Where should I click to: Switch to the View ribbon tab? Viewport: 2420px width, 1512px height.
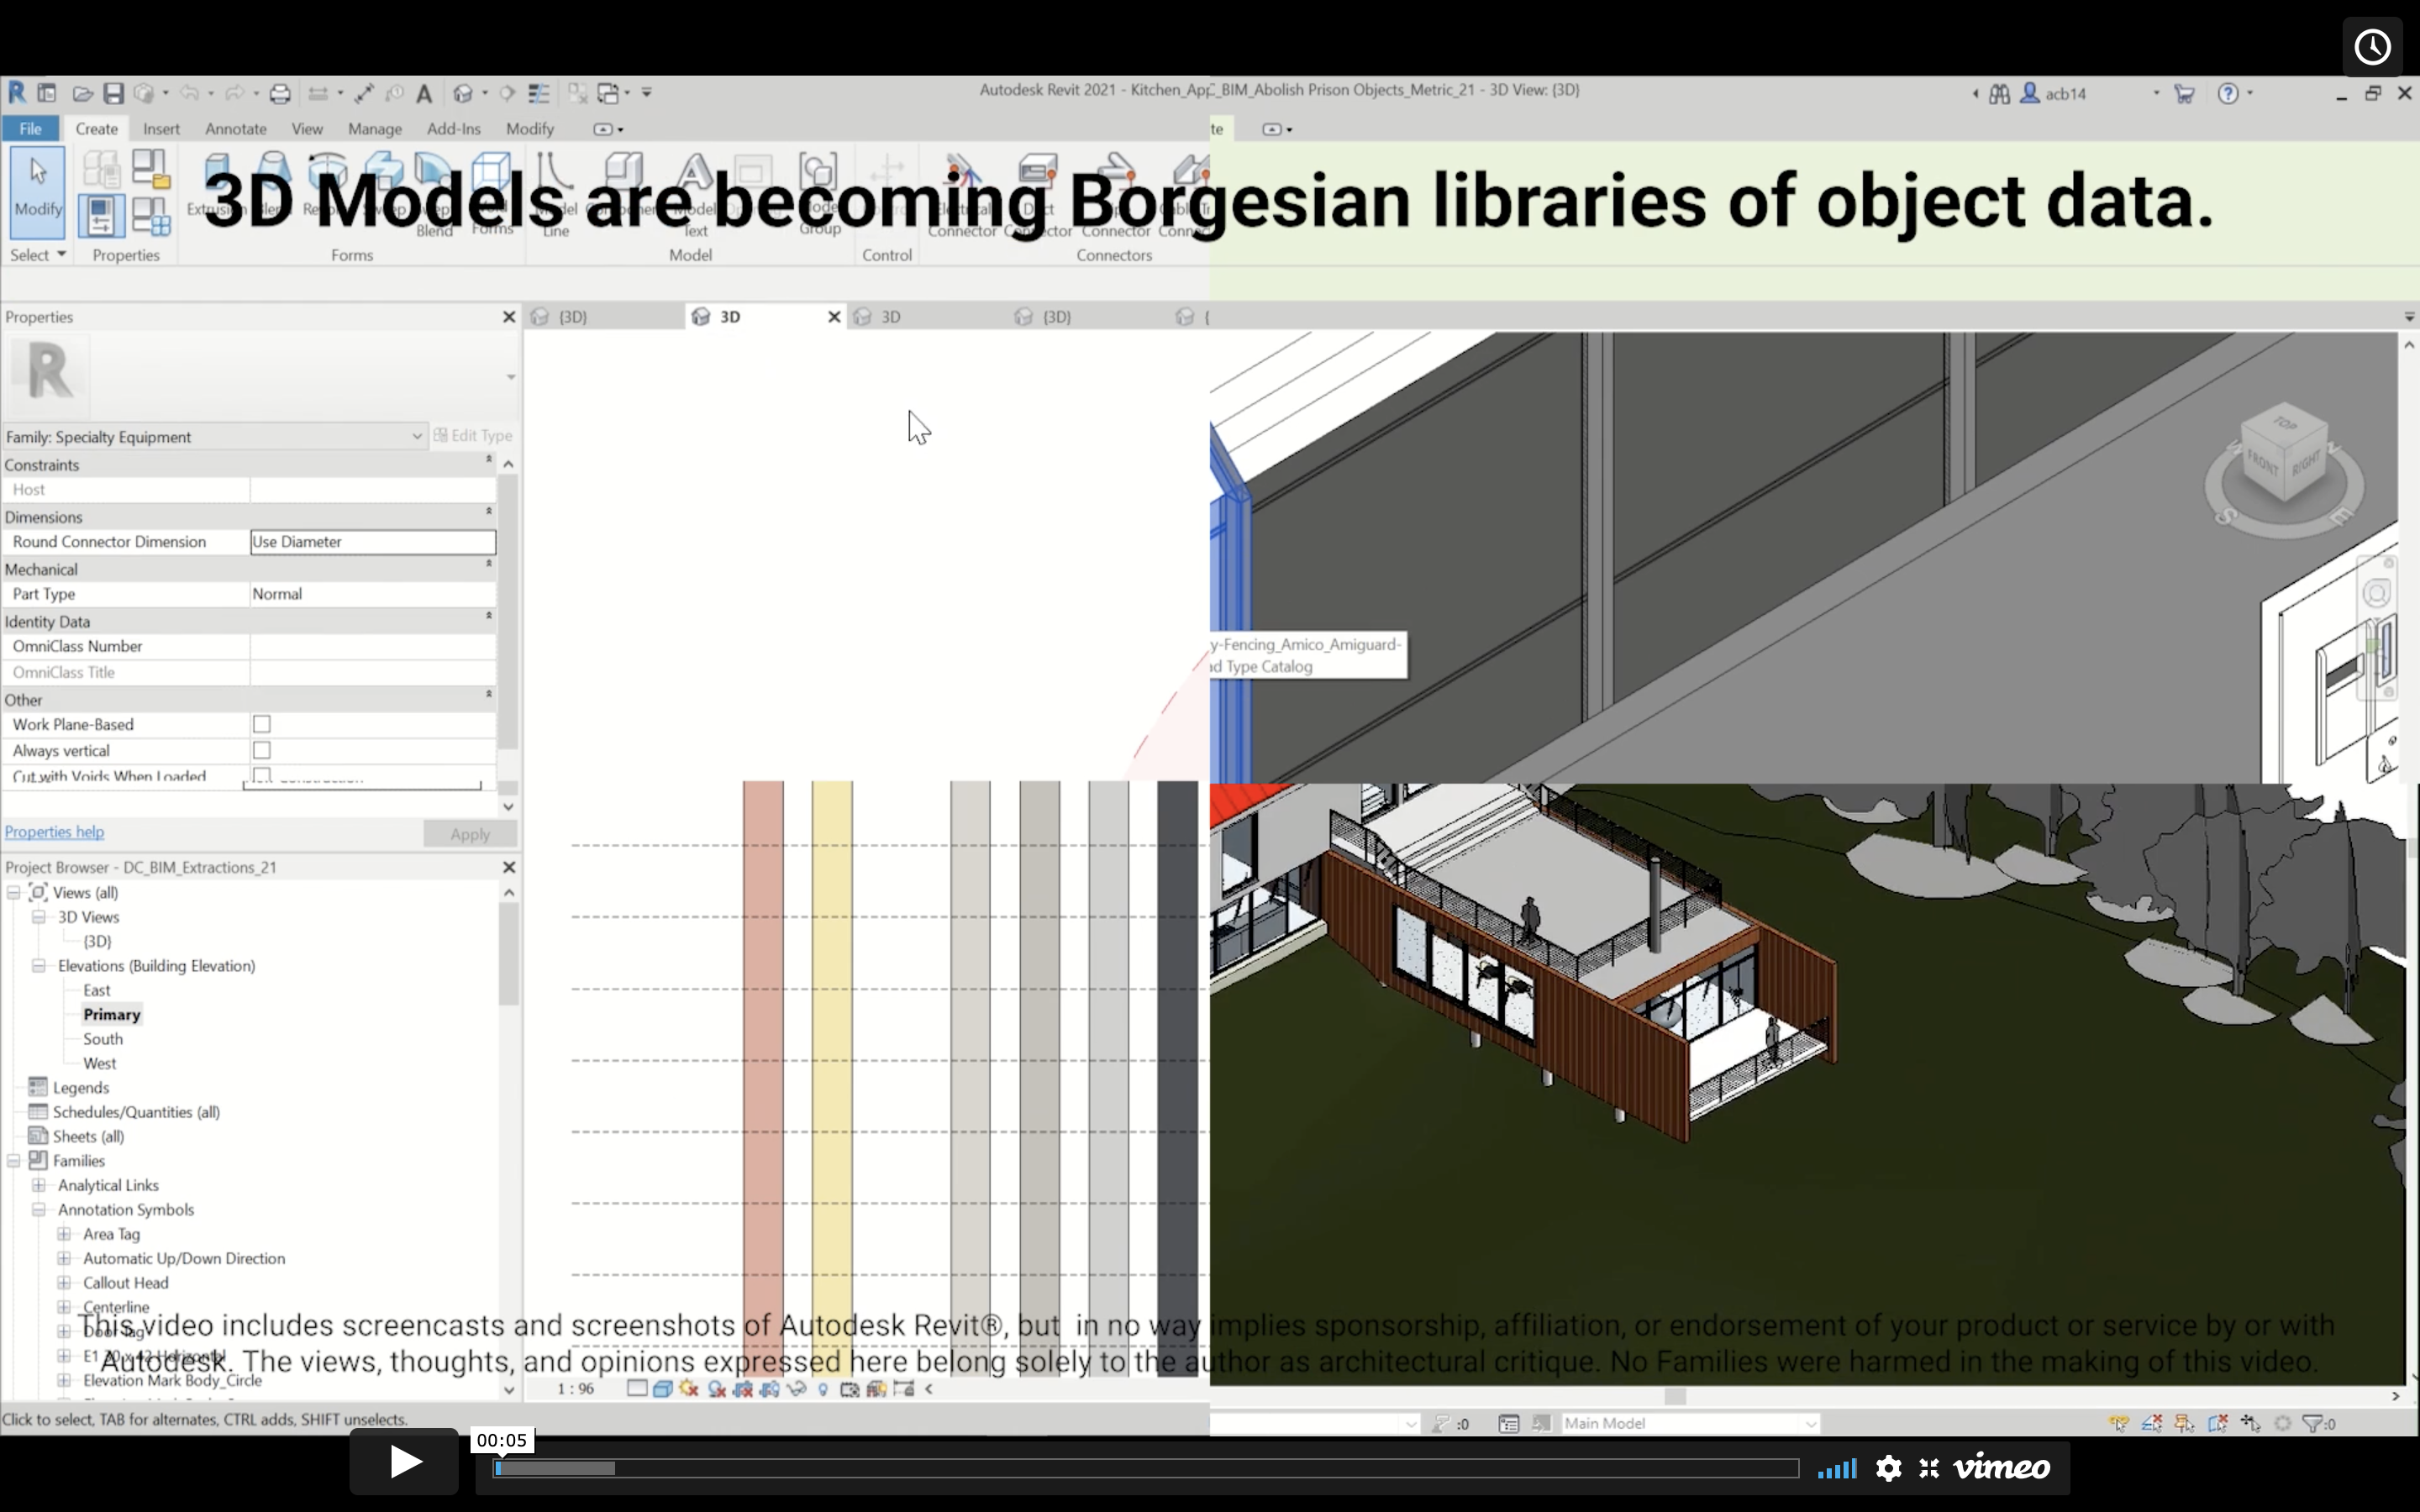(x=307, y=129)
